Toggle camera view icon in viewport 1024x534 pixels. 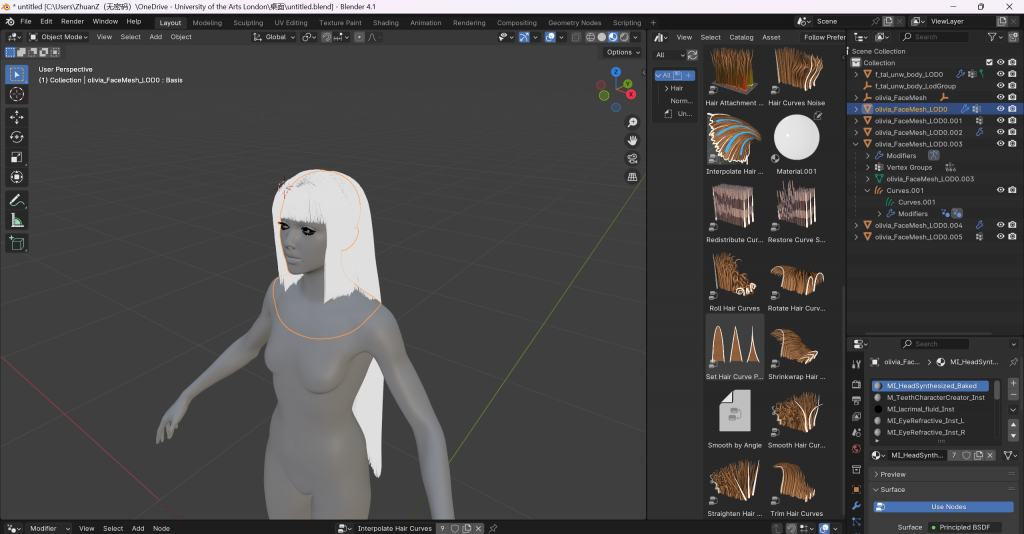632,159
